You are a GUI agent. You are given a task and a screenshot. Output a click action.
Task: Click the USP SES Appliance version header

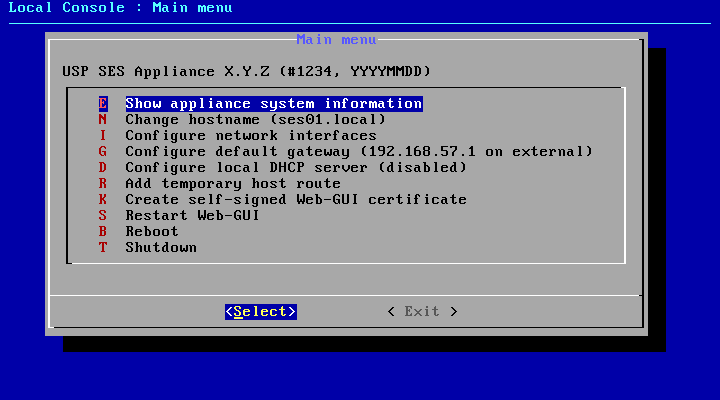tap(246, 72)
